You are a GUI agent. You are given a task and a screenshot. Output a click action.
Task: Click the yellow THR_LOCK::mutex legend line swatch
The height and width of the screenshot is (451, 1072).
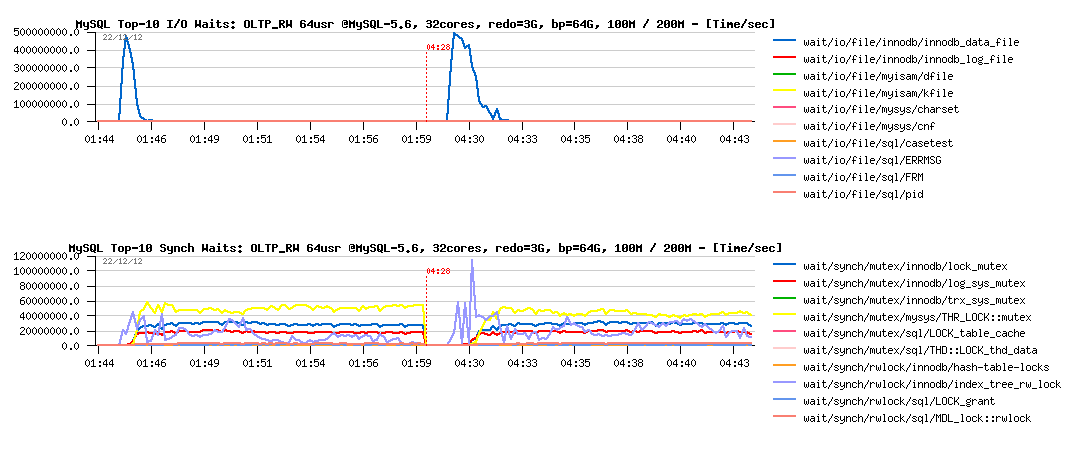[785, 317]
